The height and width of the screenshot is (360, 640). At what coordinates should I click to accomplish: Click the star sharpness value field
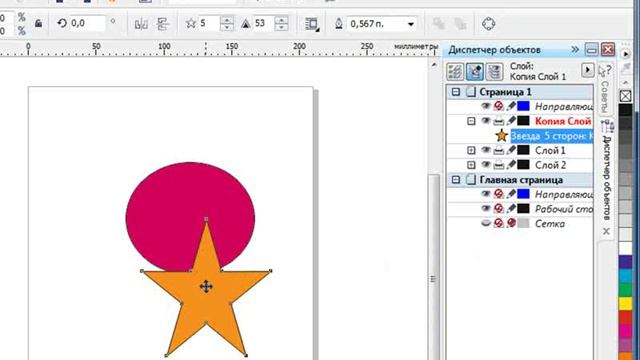click(x=263, y=23)
